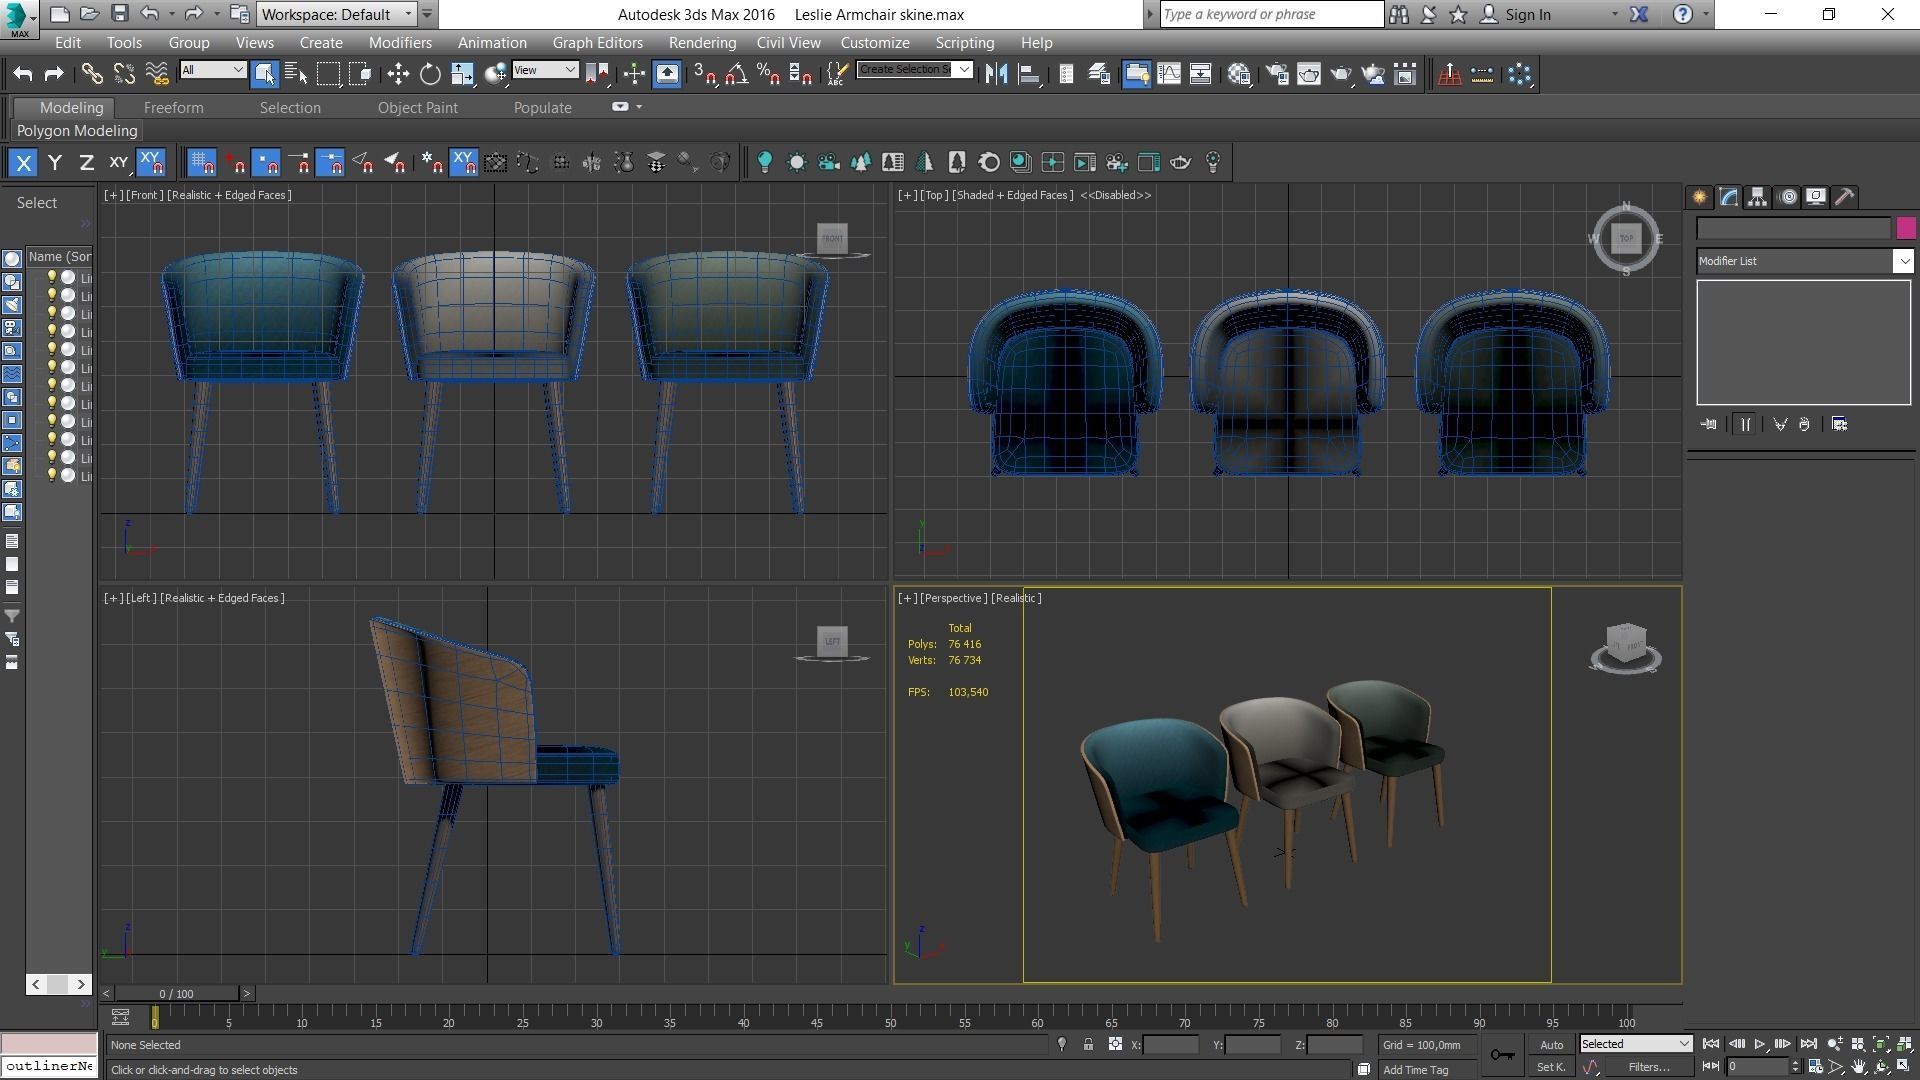Click the light bulb lighting tool icon
Image resolution: width=1920 pixels, height=1080 pixels.
[765, 162]
